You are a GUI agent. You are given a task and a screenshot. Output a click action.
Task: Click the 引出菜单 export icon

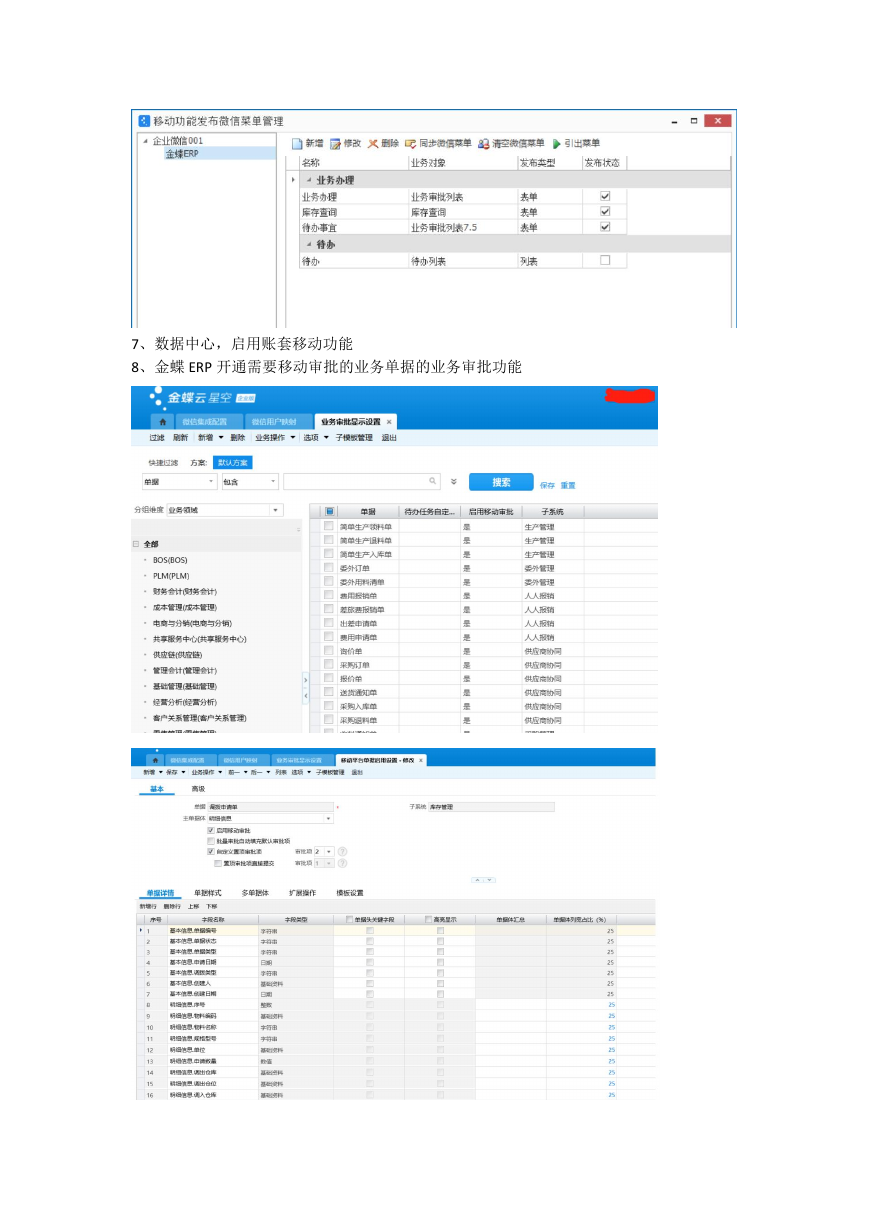point(557,144)
